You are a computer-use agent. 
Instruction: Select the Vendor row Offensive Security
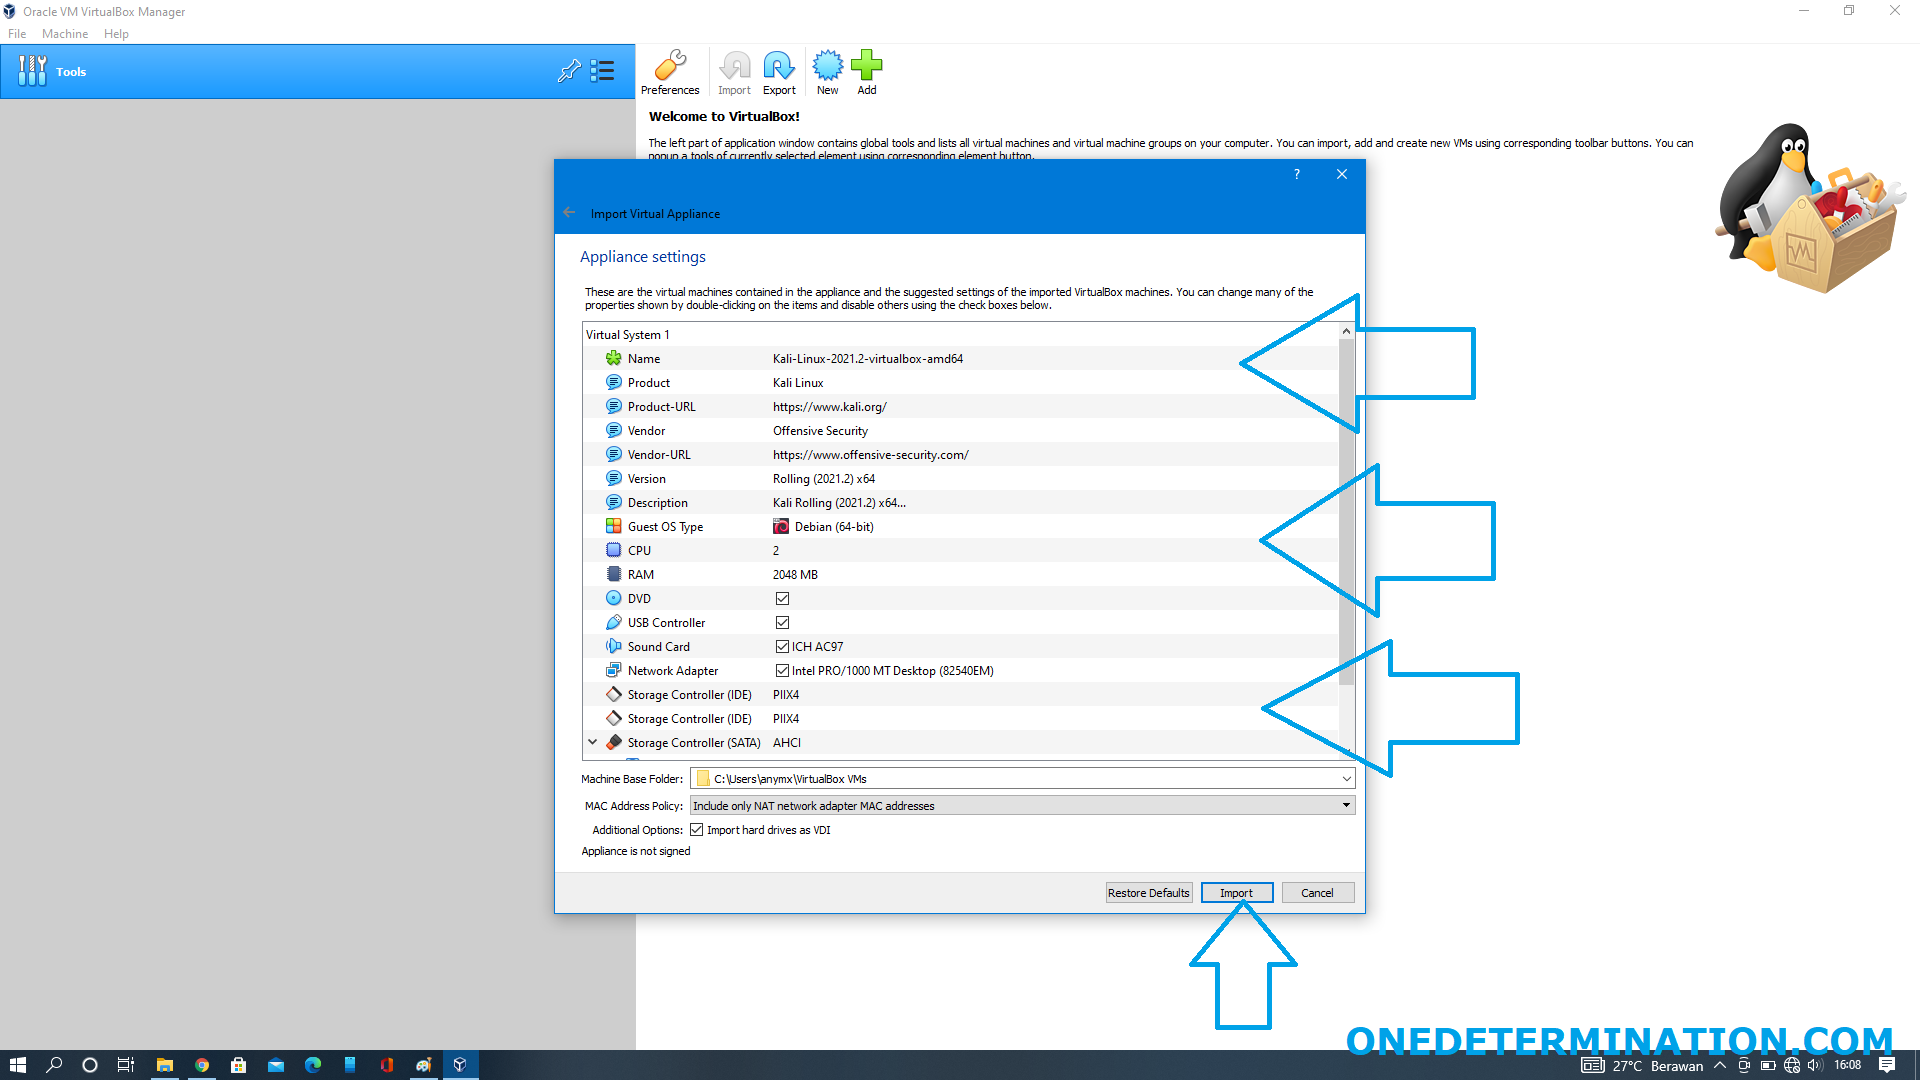tap(960, 430)
